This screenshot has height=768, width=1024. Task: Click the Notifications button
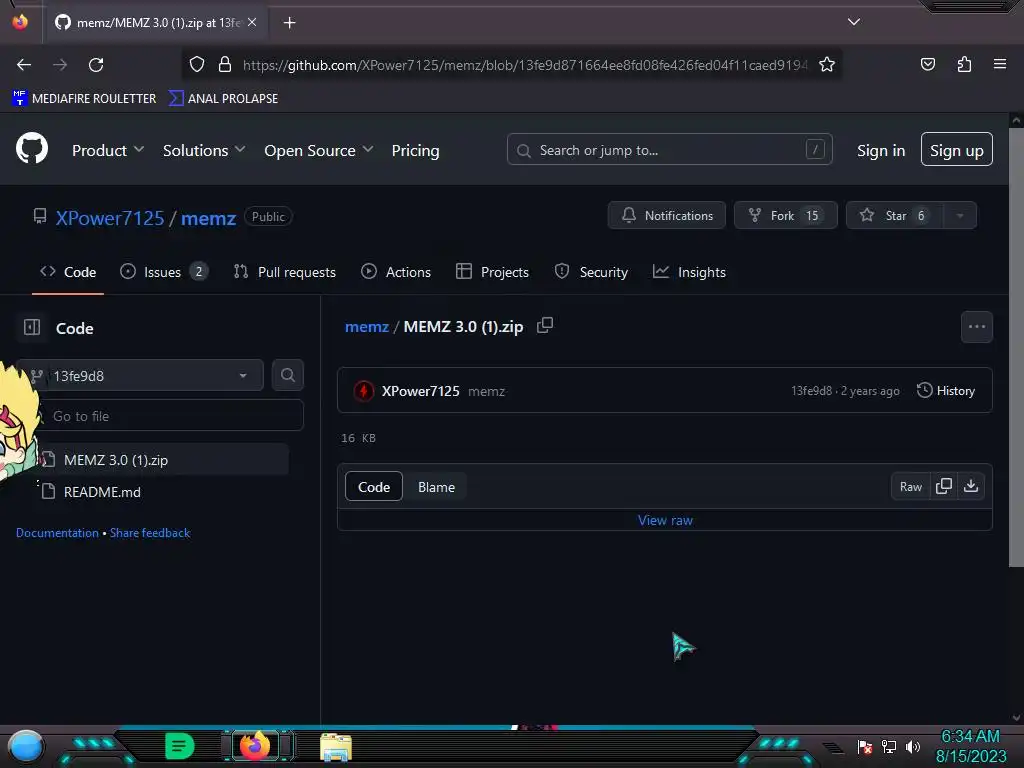[667, 216]
